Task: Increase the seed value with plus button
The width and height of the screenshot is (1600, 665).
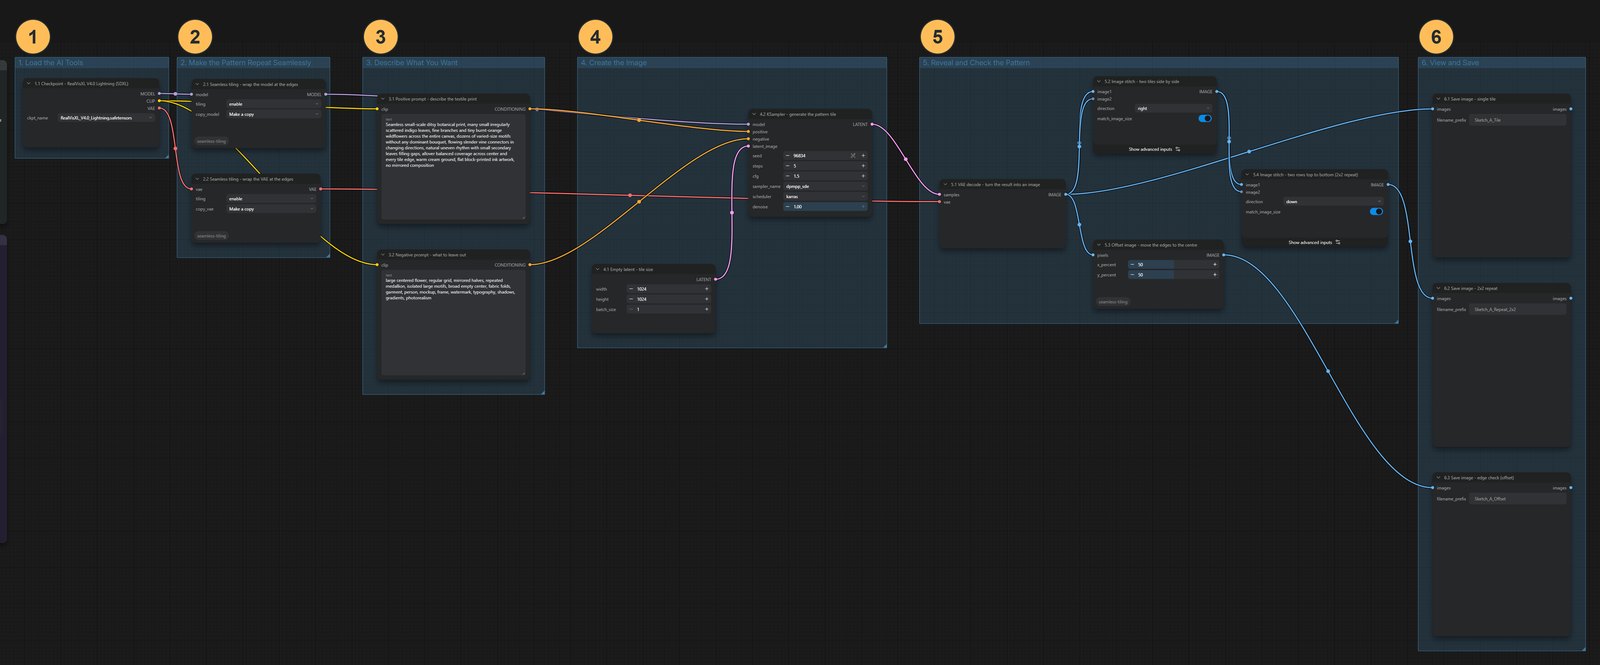Action: click(x=863, y=156)
